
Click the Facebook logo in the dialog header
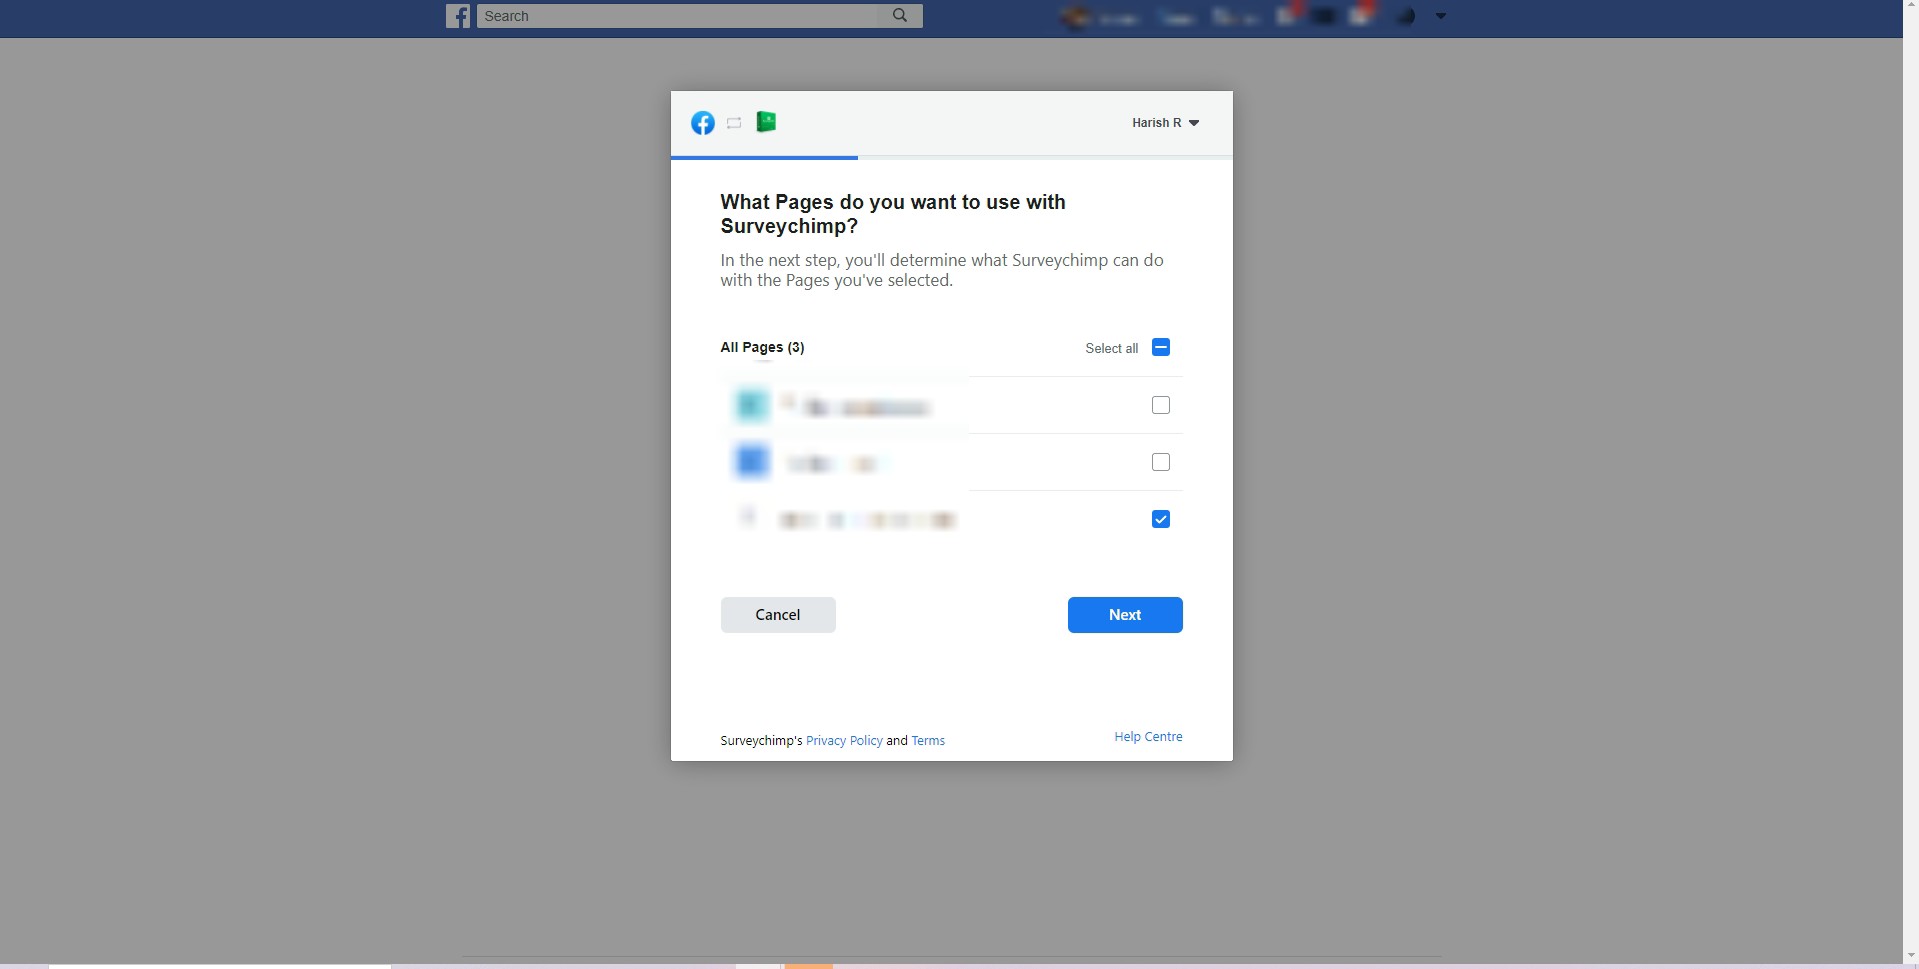[x=703, y=122]
